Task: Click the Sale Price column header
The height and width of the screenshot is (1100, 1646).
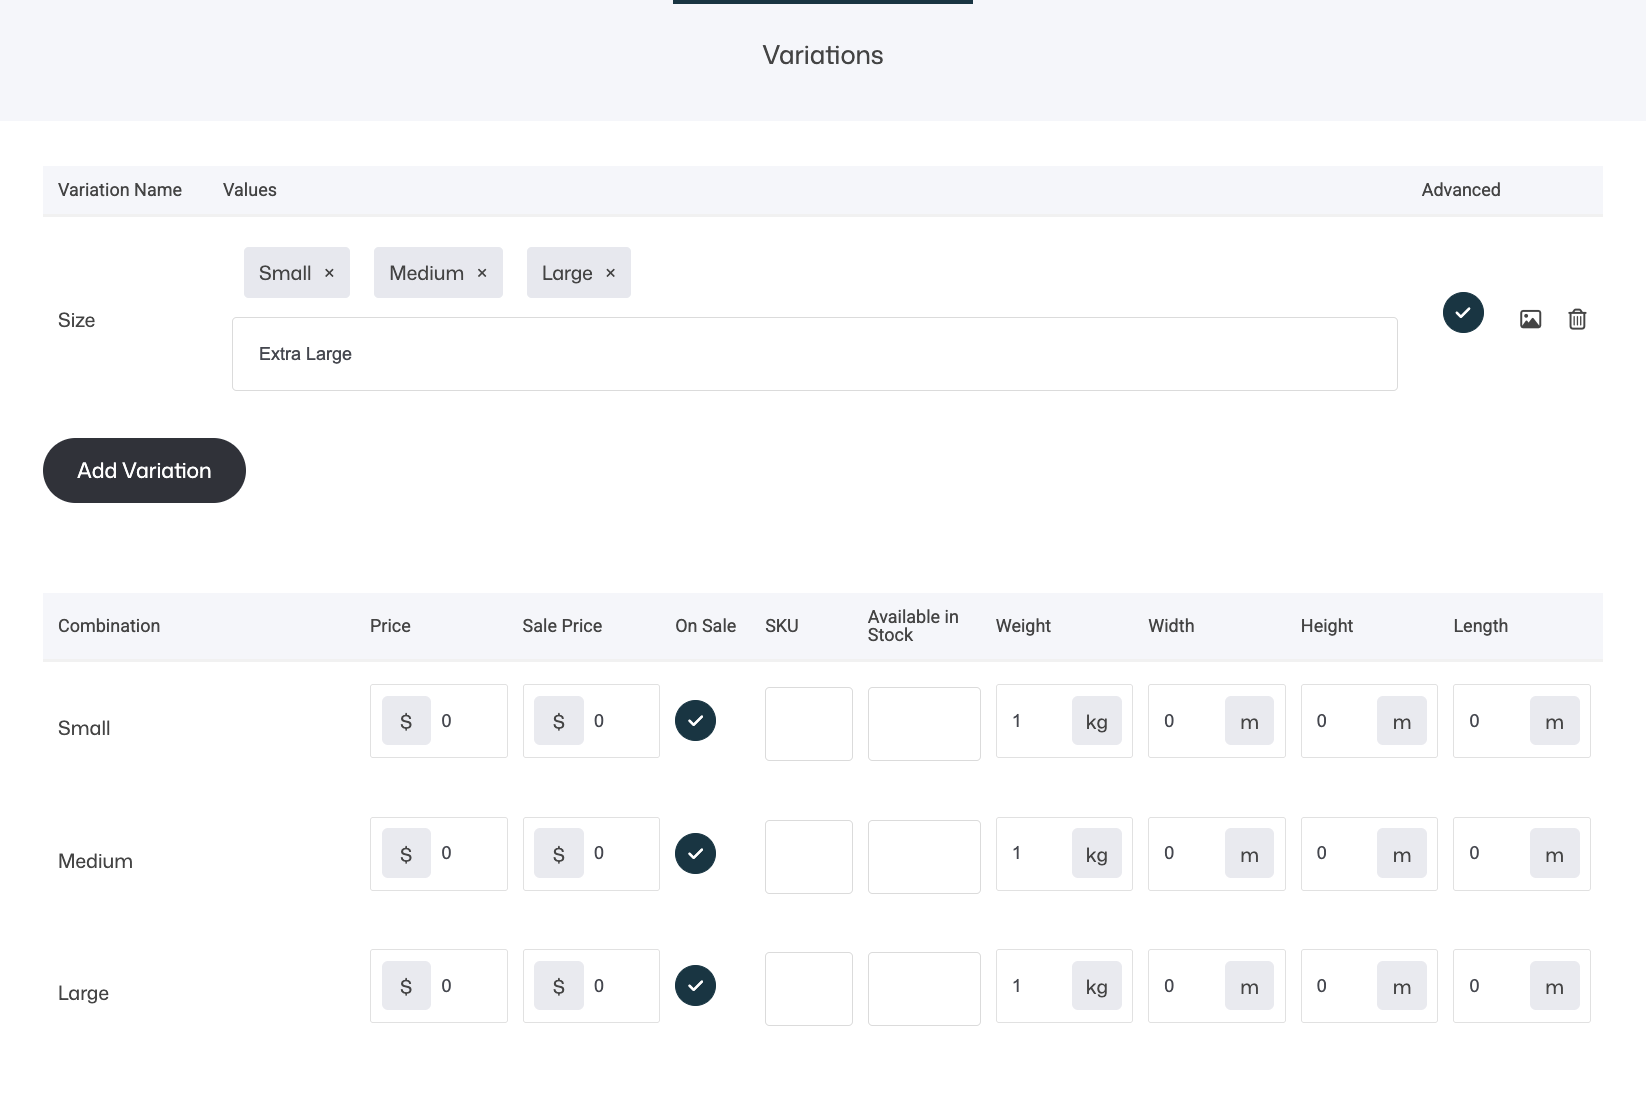Action: 562,626
